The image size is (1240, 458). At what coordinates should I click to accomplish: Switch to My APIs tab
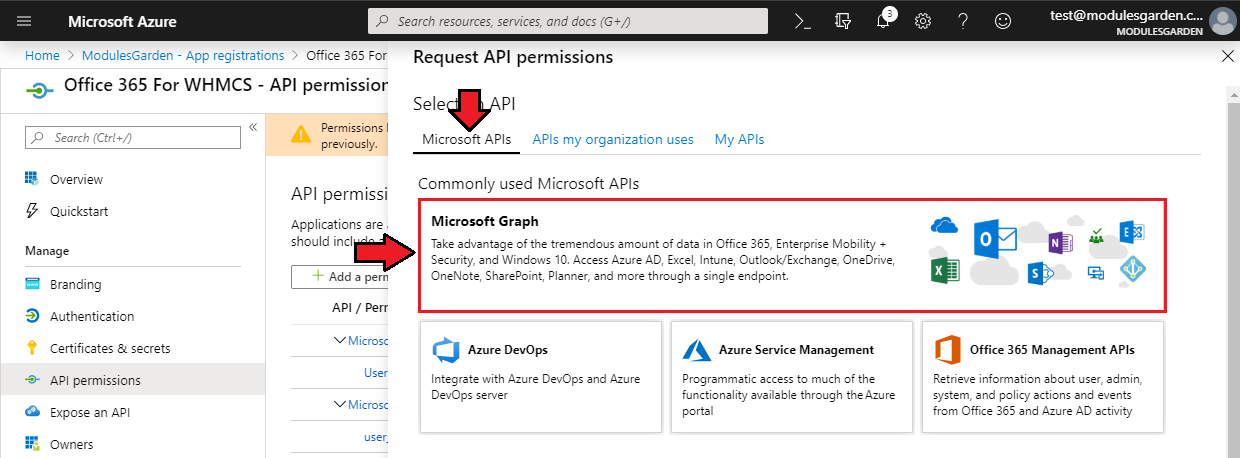click(740, 140)
